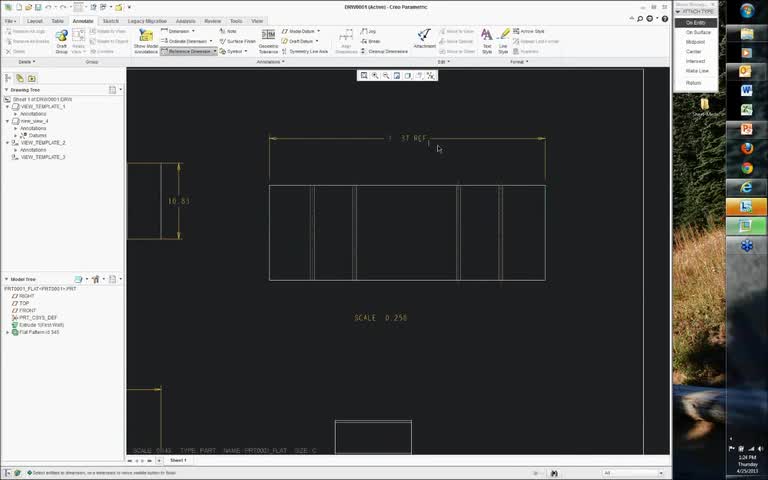768x480 pixels.
Task: Switch to the Review ribbon tab
Action: pos(213,21)
